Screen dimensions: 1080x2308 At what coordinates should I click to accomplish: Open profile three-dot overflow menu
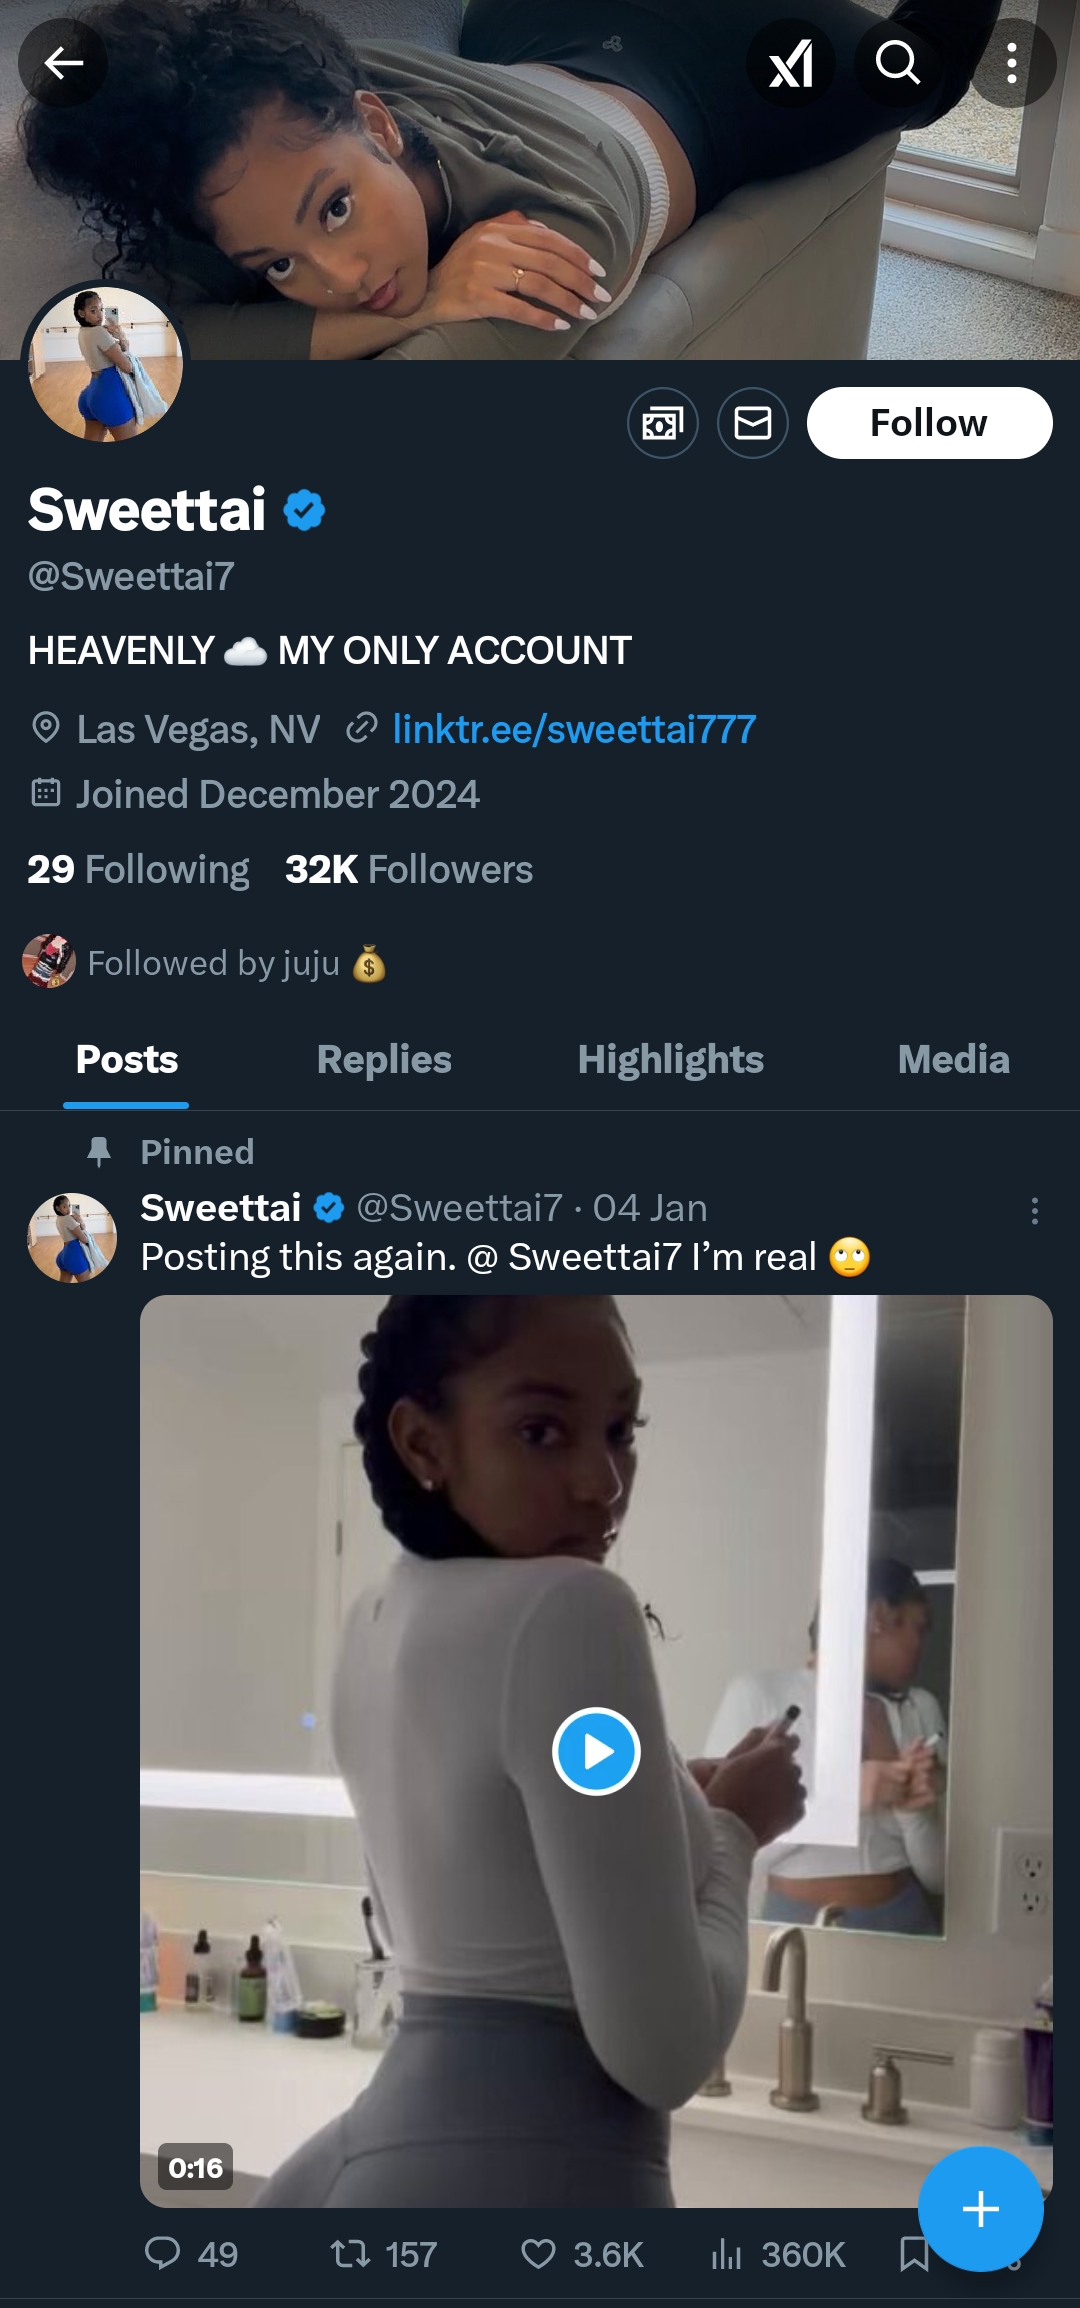point(1012,64)
